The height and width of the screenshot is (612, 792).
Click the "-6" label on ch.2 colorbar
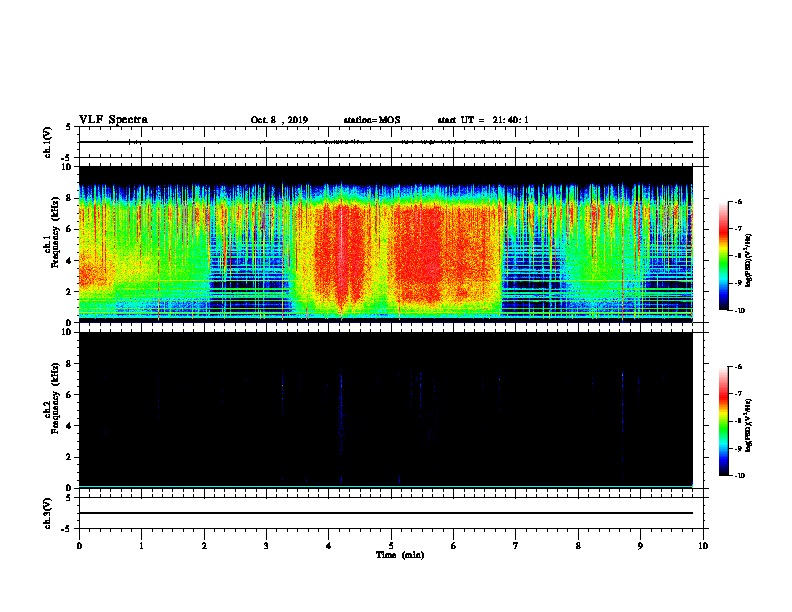click(x=738, y=367)
